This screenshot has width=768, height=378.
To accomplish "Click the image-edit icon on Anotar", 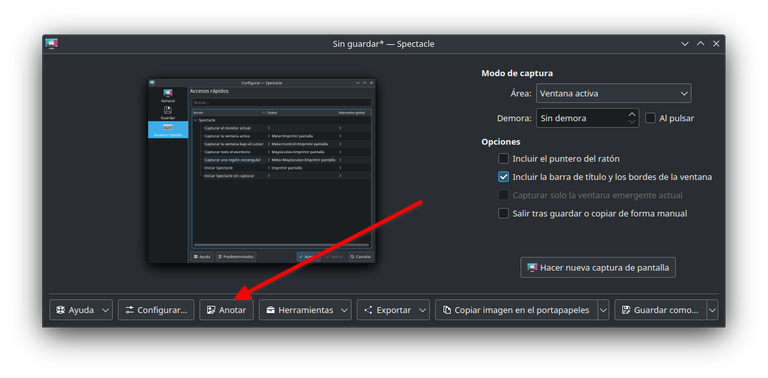I will coord(211,310).
